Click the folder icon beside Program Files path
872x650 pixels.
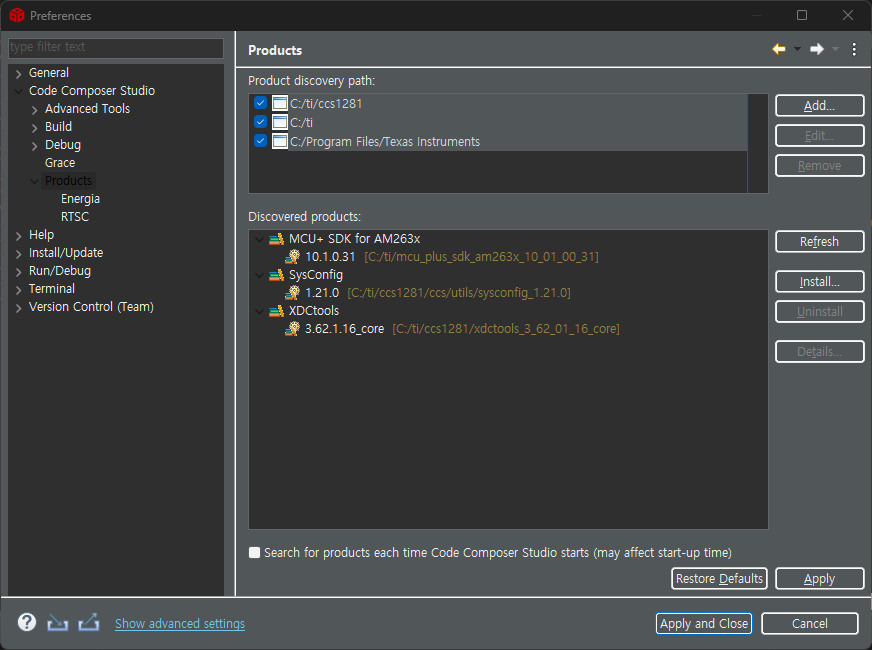tap(279, 141)
